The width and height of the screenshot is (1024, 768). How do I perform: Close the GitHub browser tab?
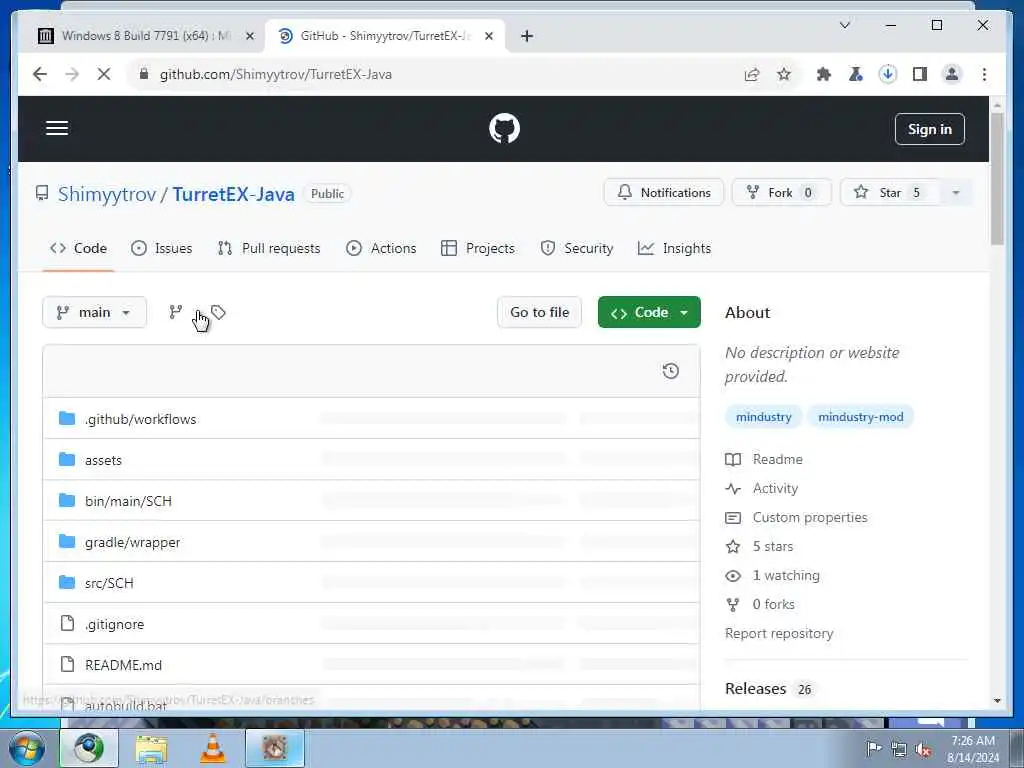point(488,36)
